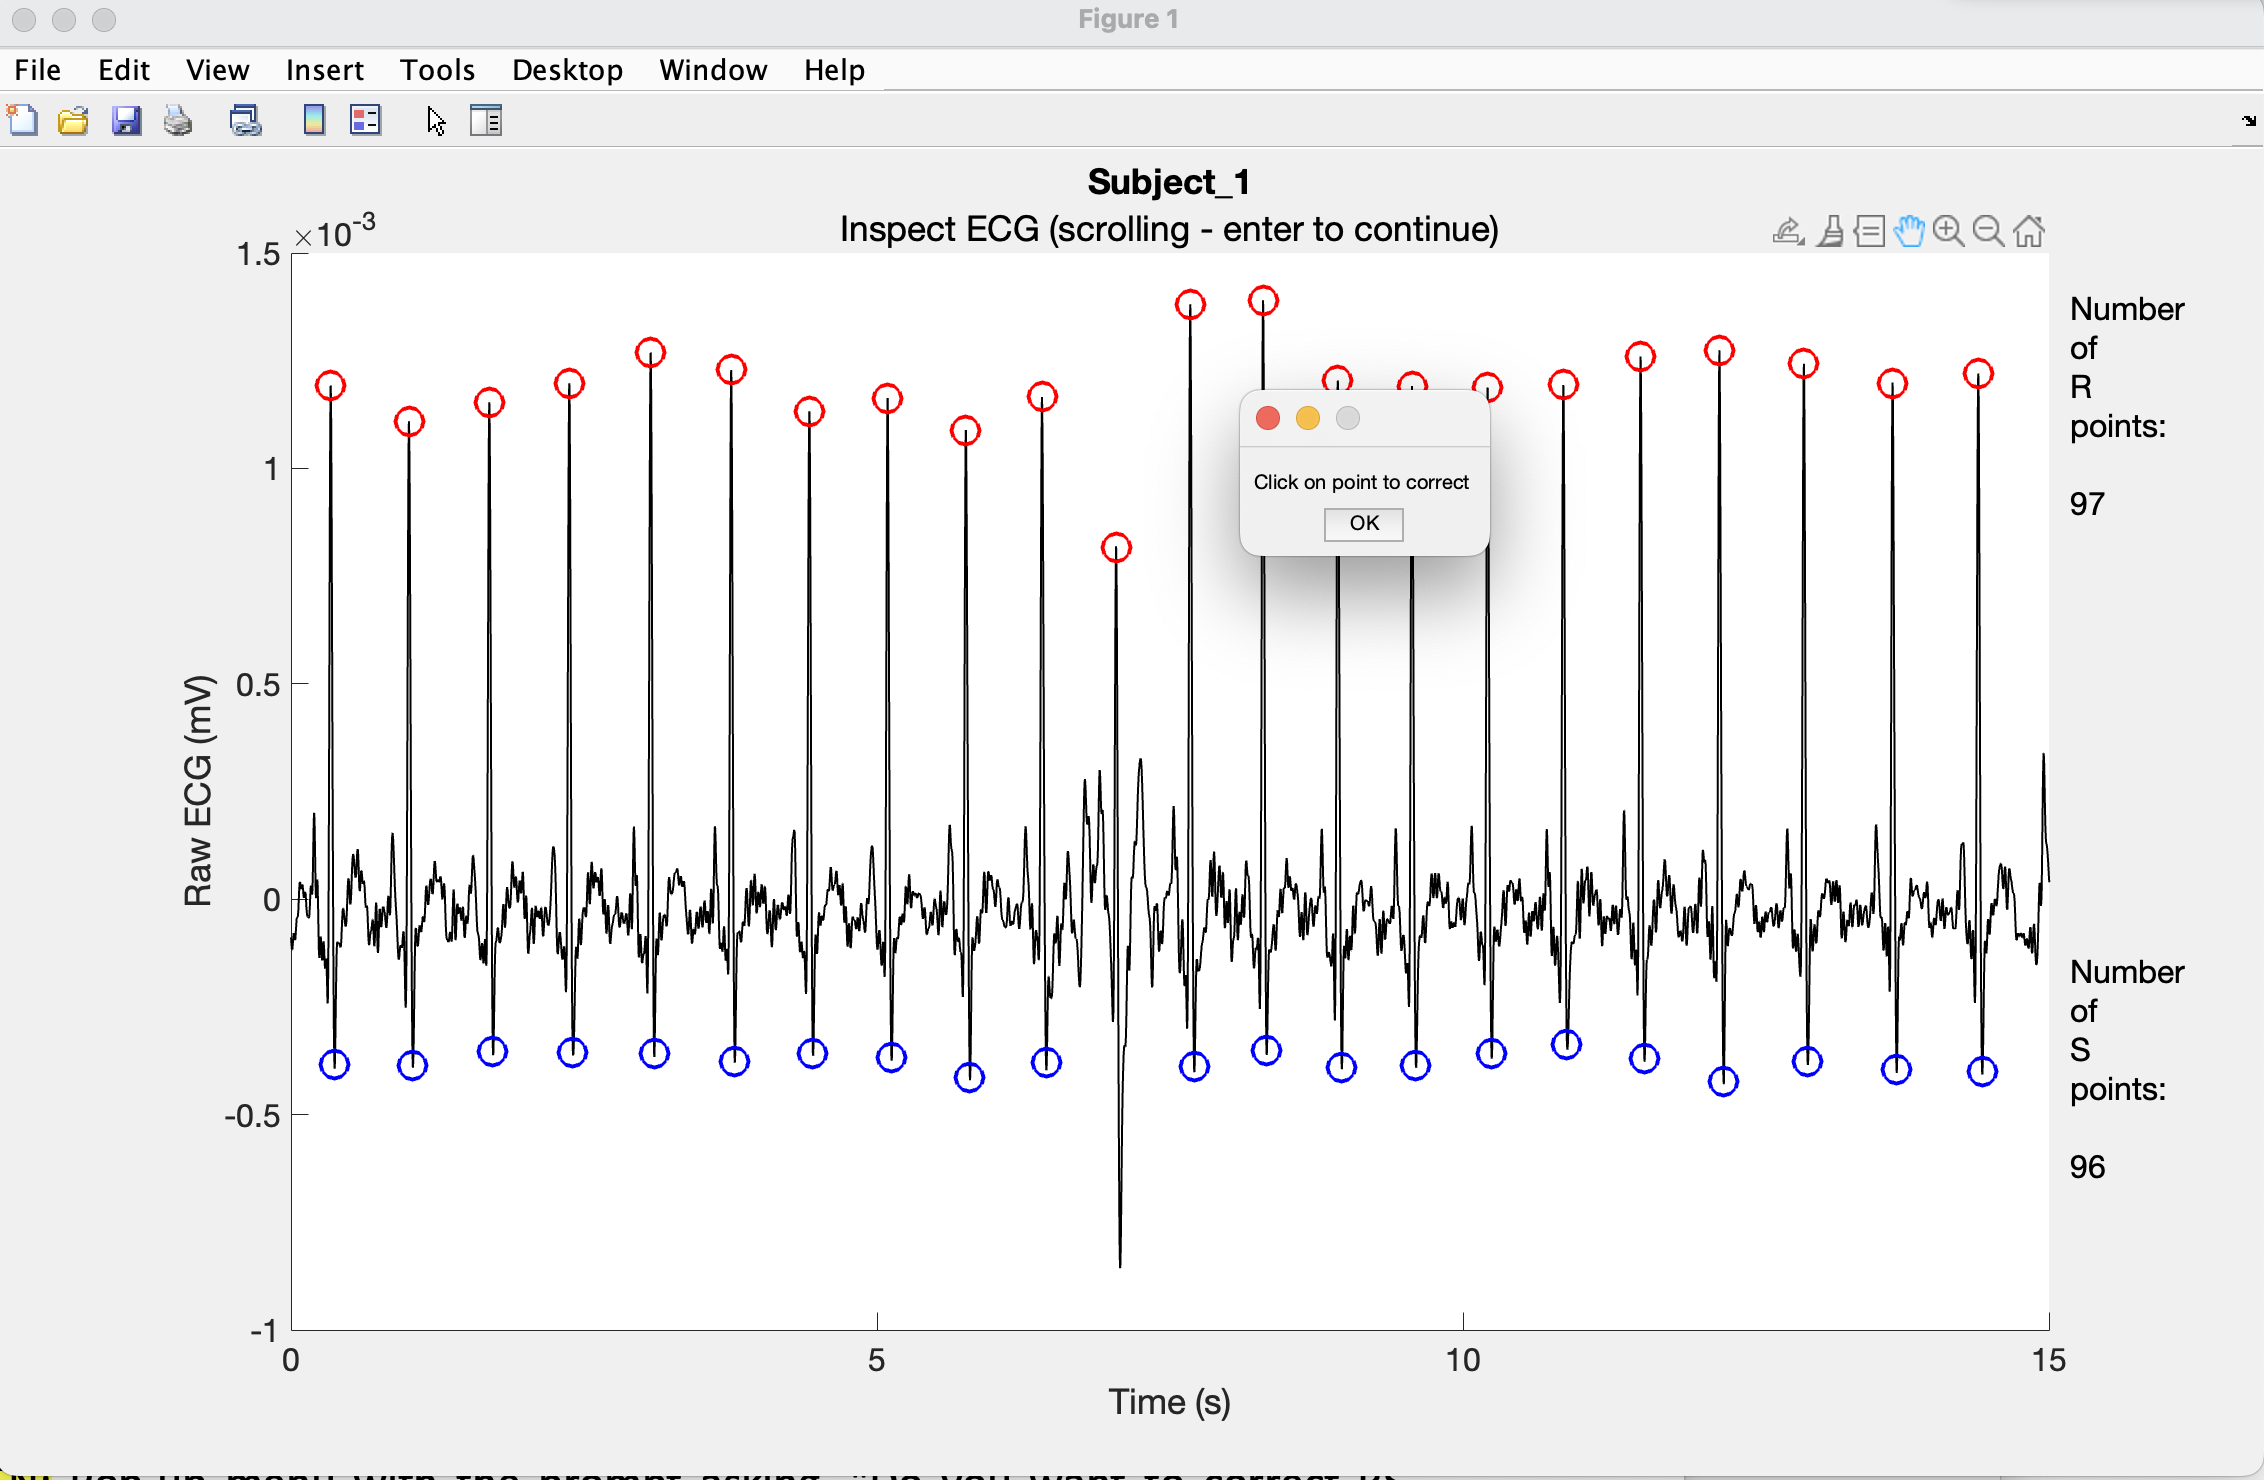Click the Zoom In magnifier axes icon
Image resolution: width=2264 pixels, height=1480 pixels.
coord(1948,231)
